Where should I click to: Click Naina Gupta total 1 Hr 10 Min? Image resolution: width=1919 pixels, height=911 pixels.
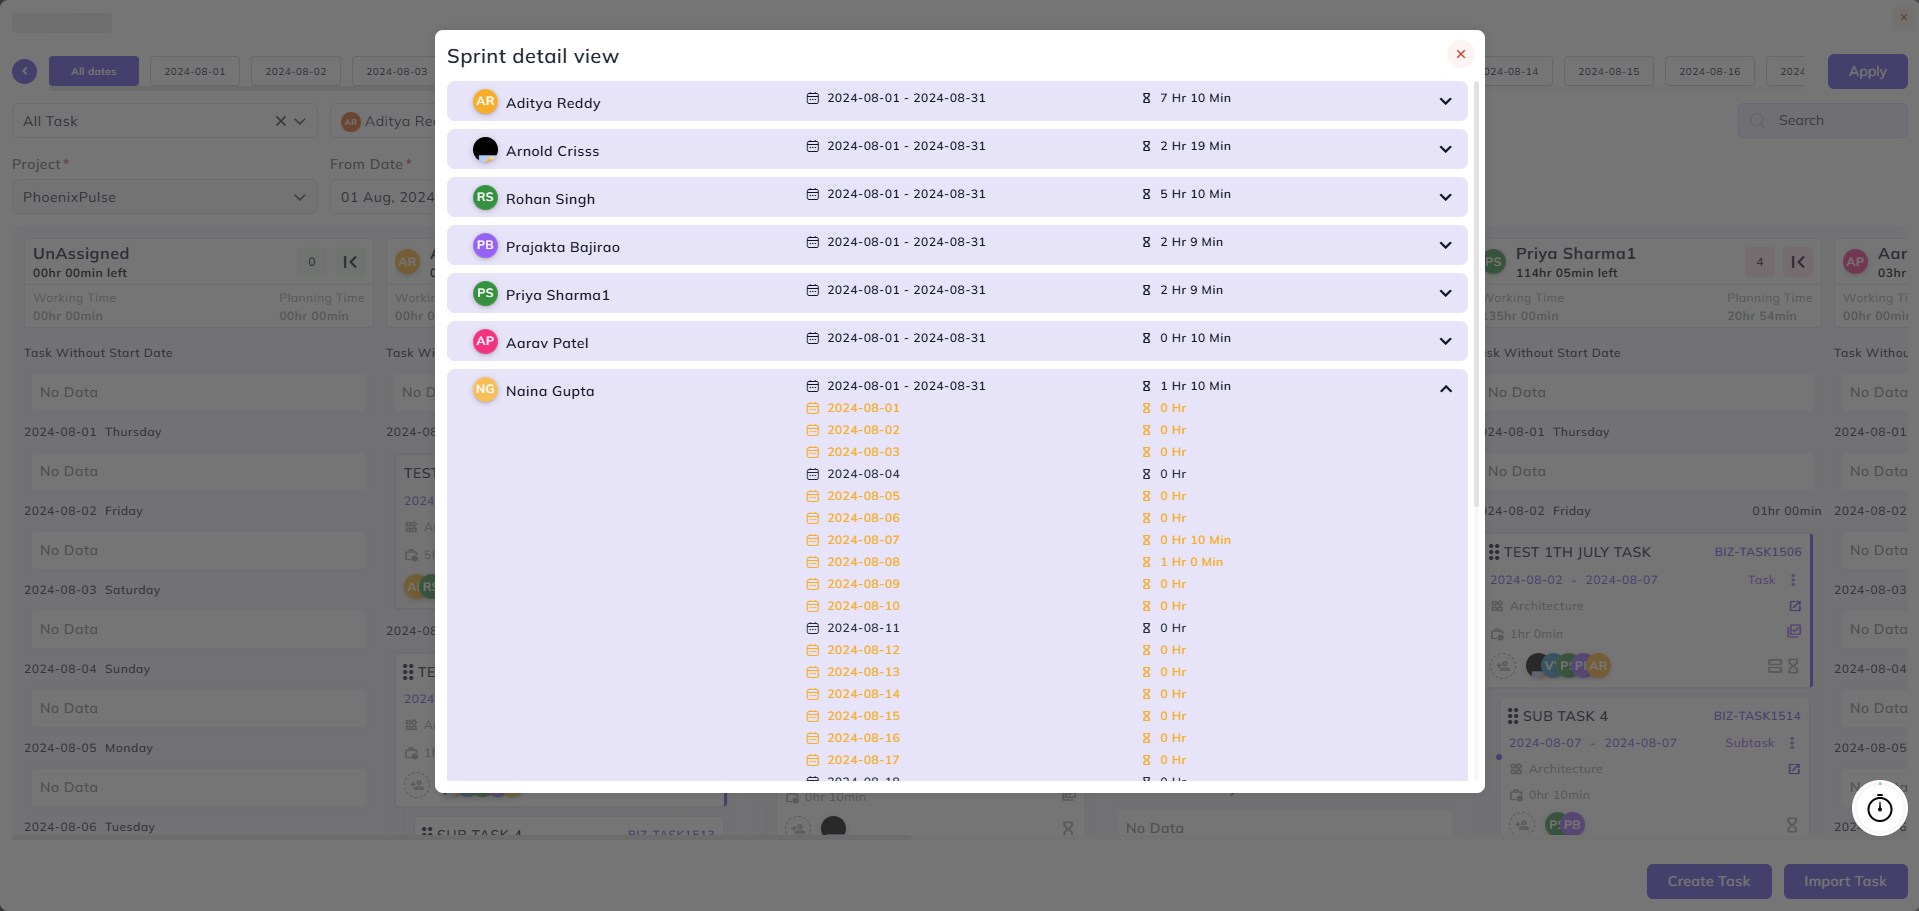1195,386
